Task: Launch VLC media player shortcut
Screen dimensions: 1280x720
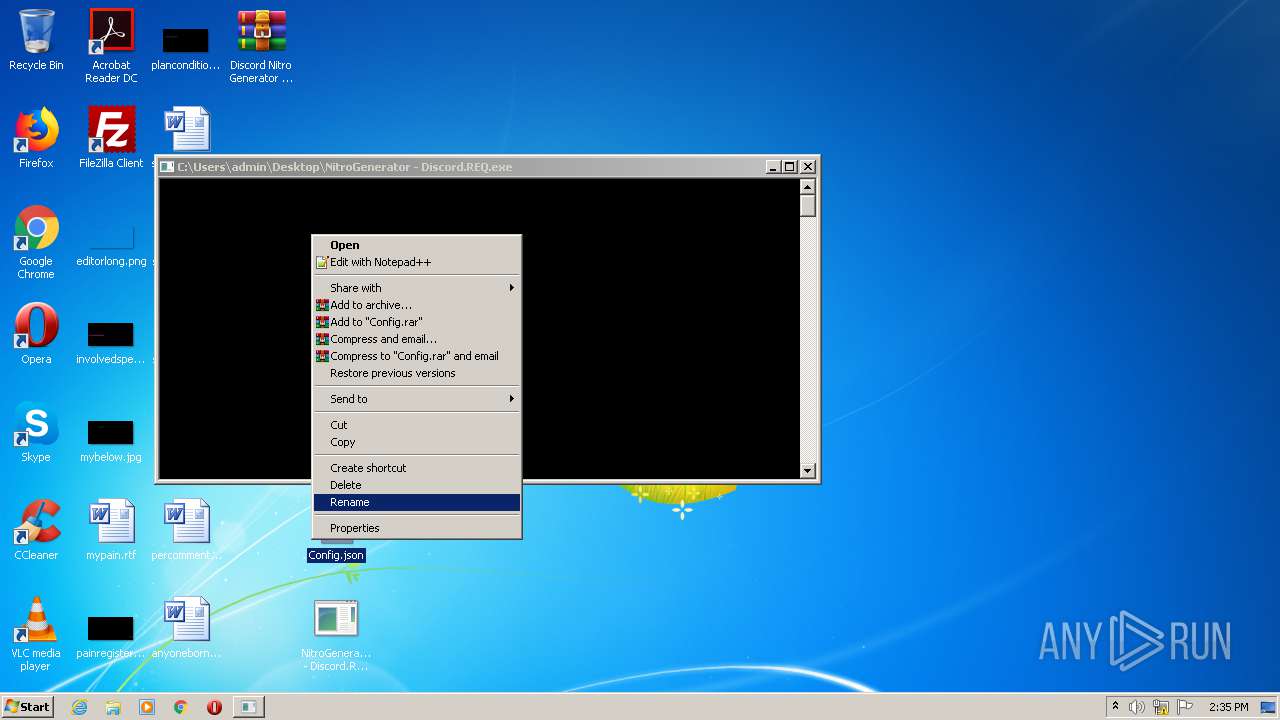Action: pyautogui.click(x=36, y=634)
